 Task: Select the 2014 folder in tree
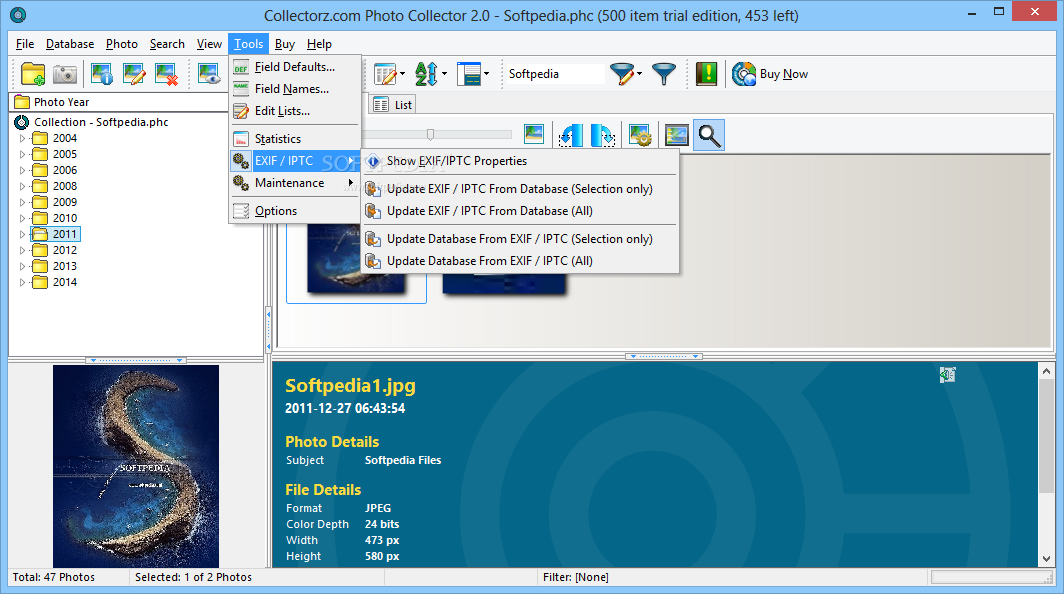[x=64, y=282]
